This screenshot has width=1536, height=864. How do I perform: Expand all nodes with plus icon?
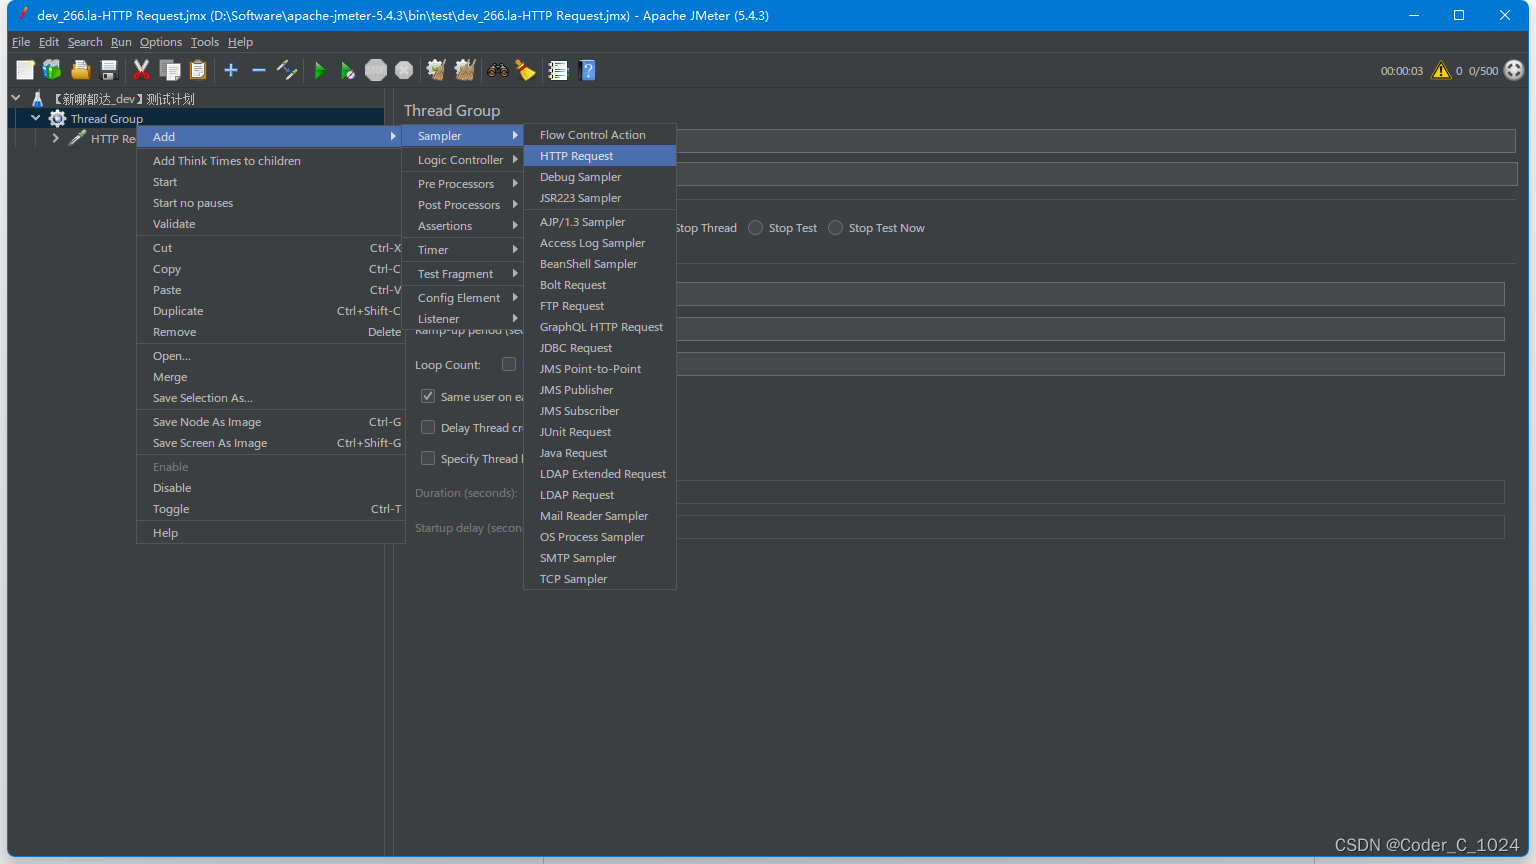pyautogui.click(x=231, y=70)
